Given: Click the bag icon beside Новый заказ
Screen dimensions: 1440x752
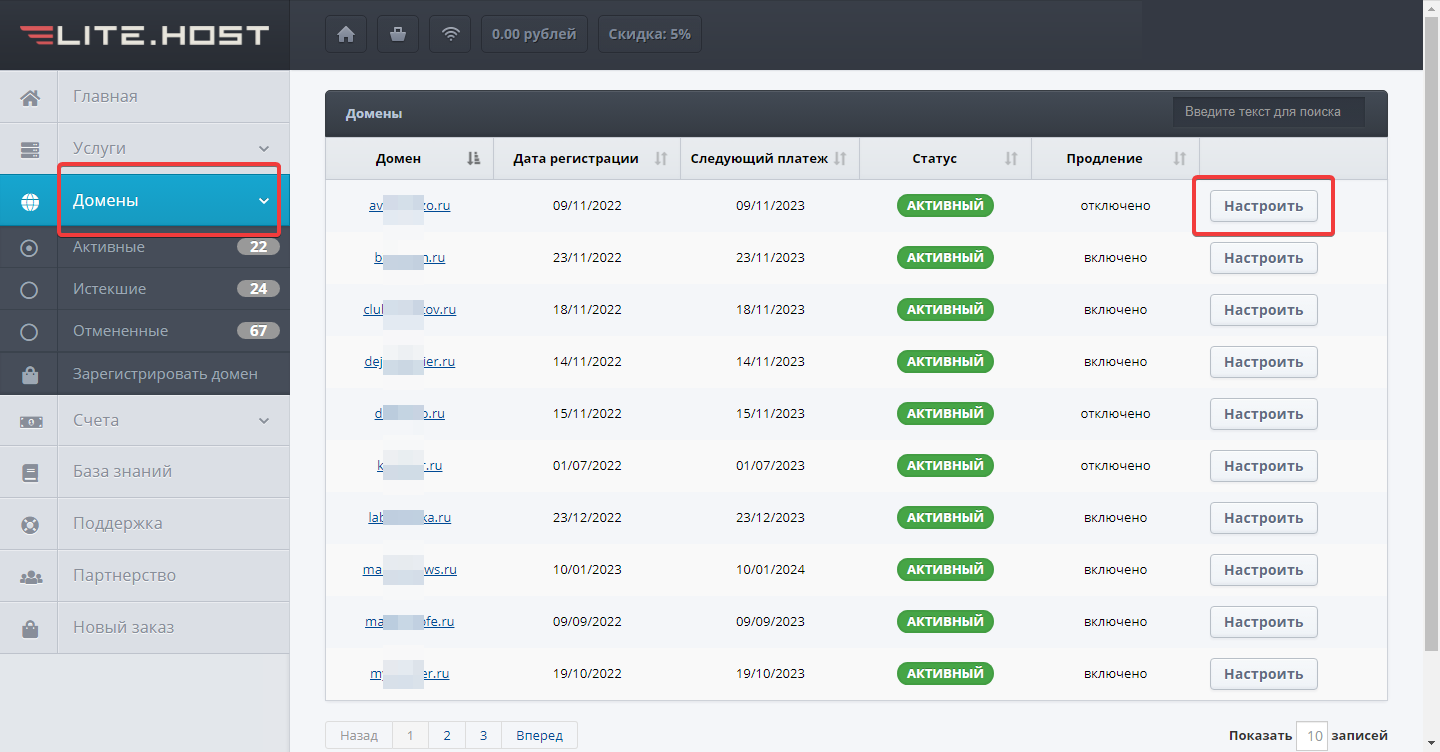Looking at the screenshot, I should tap(30, 628).
